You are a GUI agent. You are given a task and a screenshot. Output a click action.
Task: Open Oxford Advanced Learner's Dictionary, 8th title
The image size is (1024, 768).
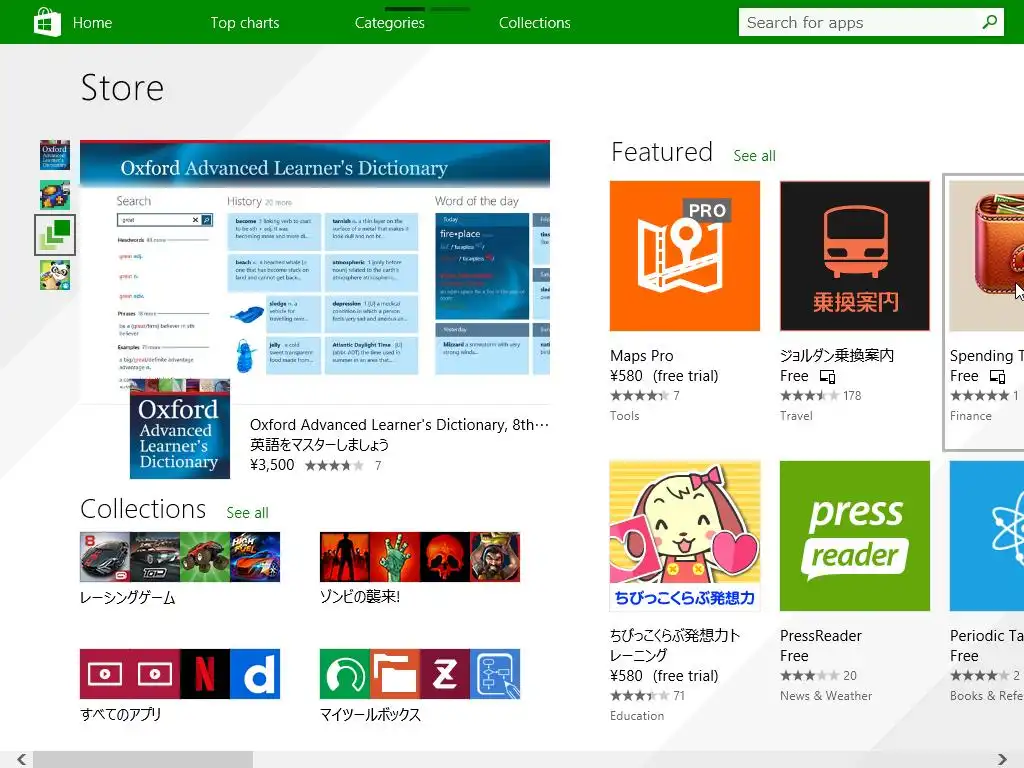[x=399, y=424]
